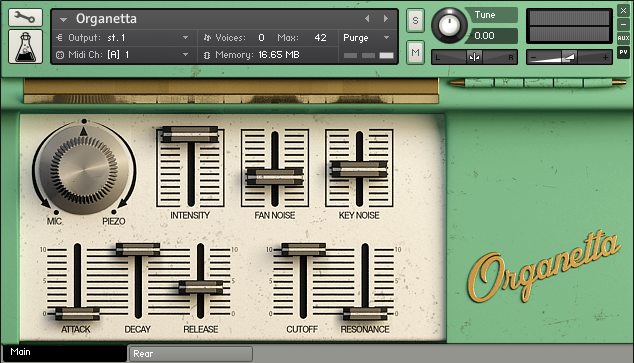Viewport: 634px width, 363px height.
Task: Open the Midi Ch dropdown arrow
Action: (x=185, y=55)
